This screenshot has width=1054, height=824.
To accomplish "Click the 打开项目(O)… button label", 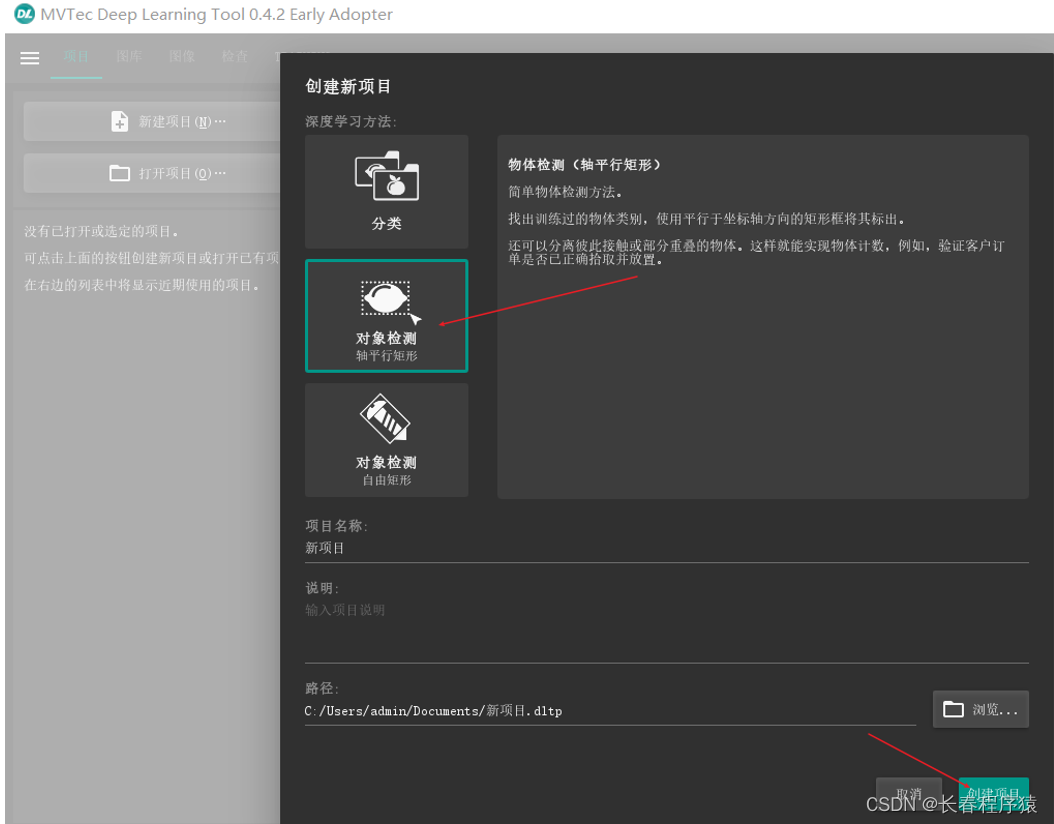I will [182, 173].
